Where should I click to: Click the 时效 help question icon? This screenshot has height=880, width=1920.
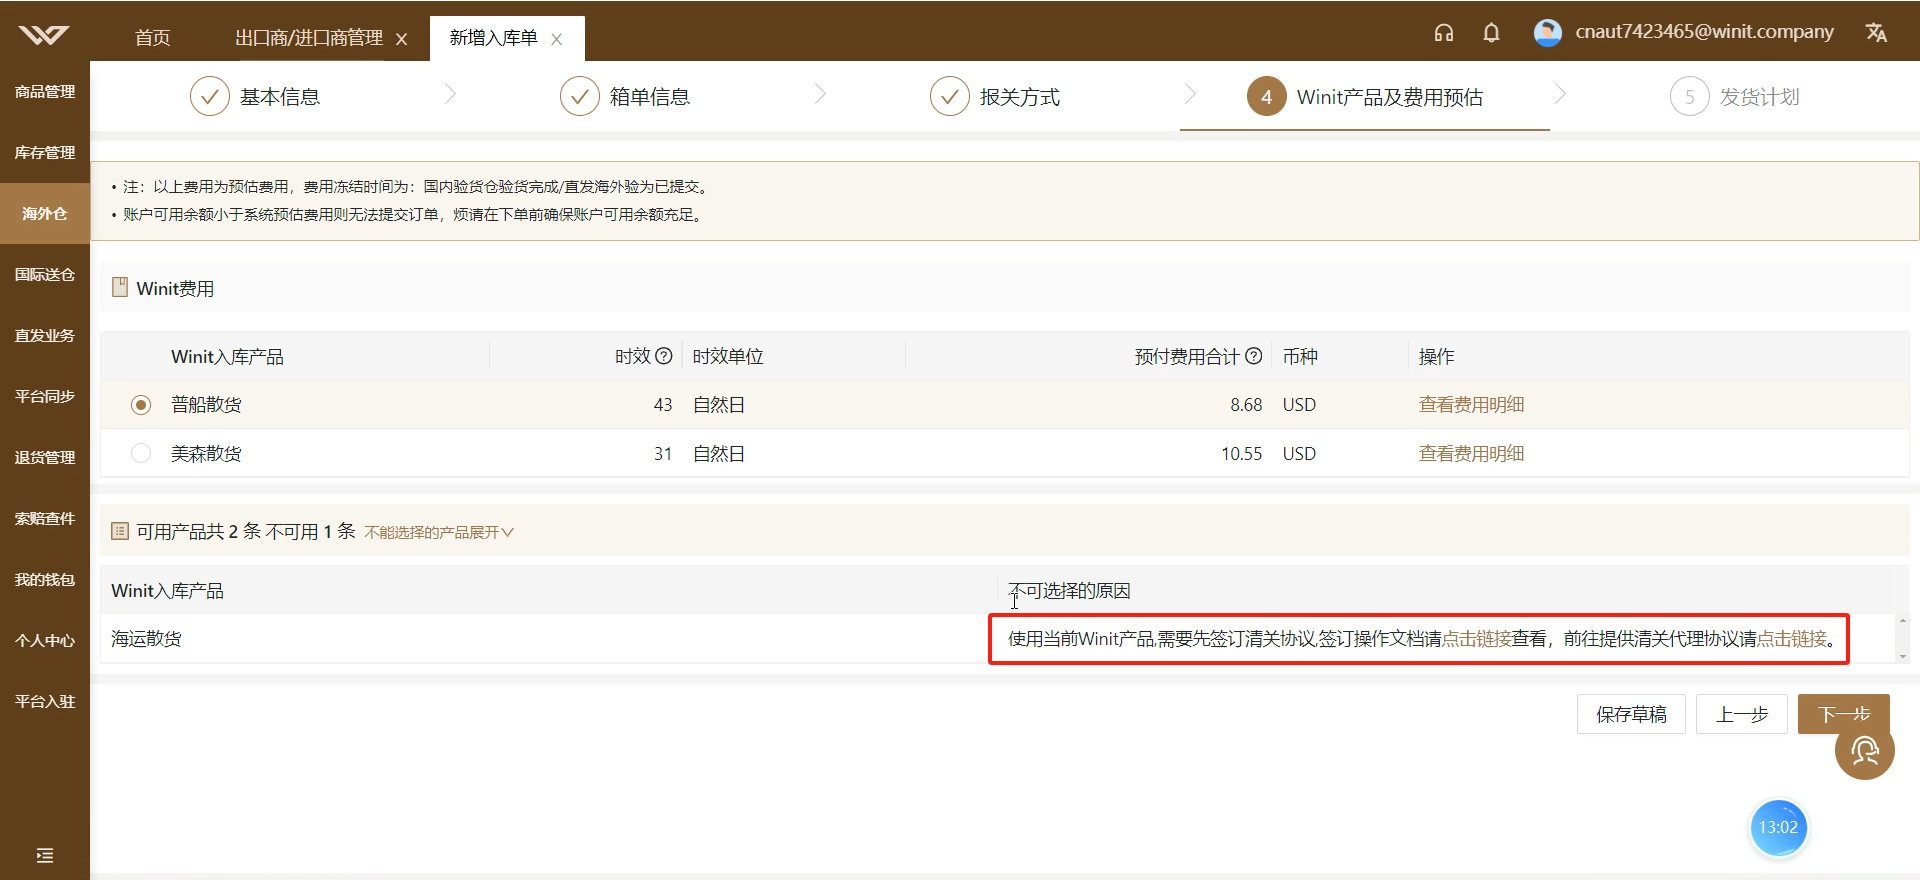pos(663,356)
